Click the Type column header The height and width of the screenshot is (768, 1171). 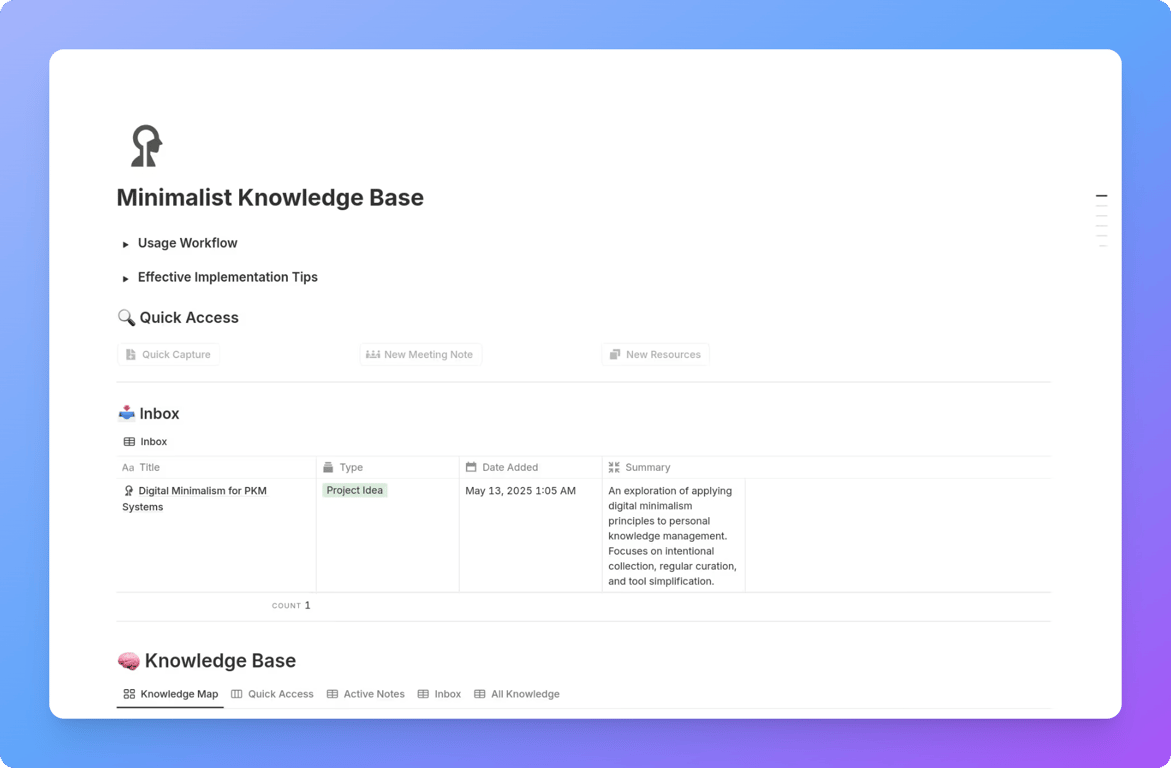coord(388,467)
